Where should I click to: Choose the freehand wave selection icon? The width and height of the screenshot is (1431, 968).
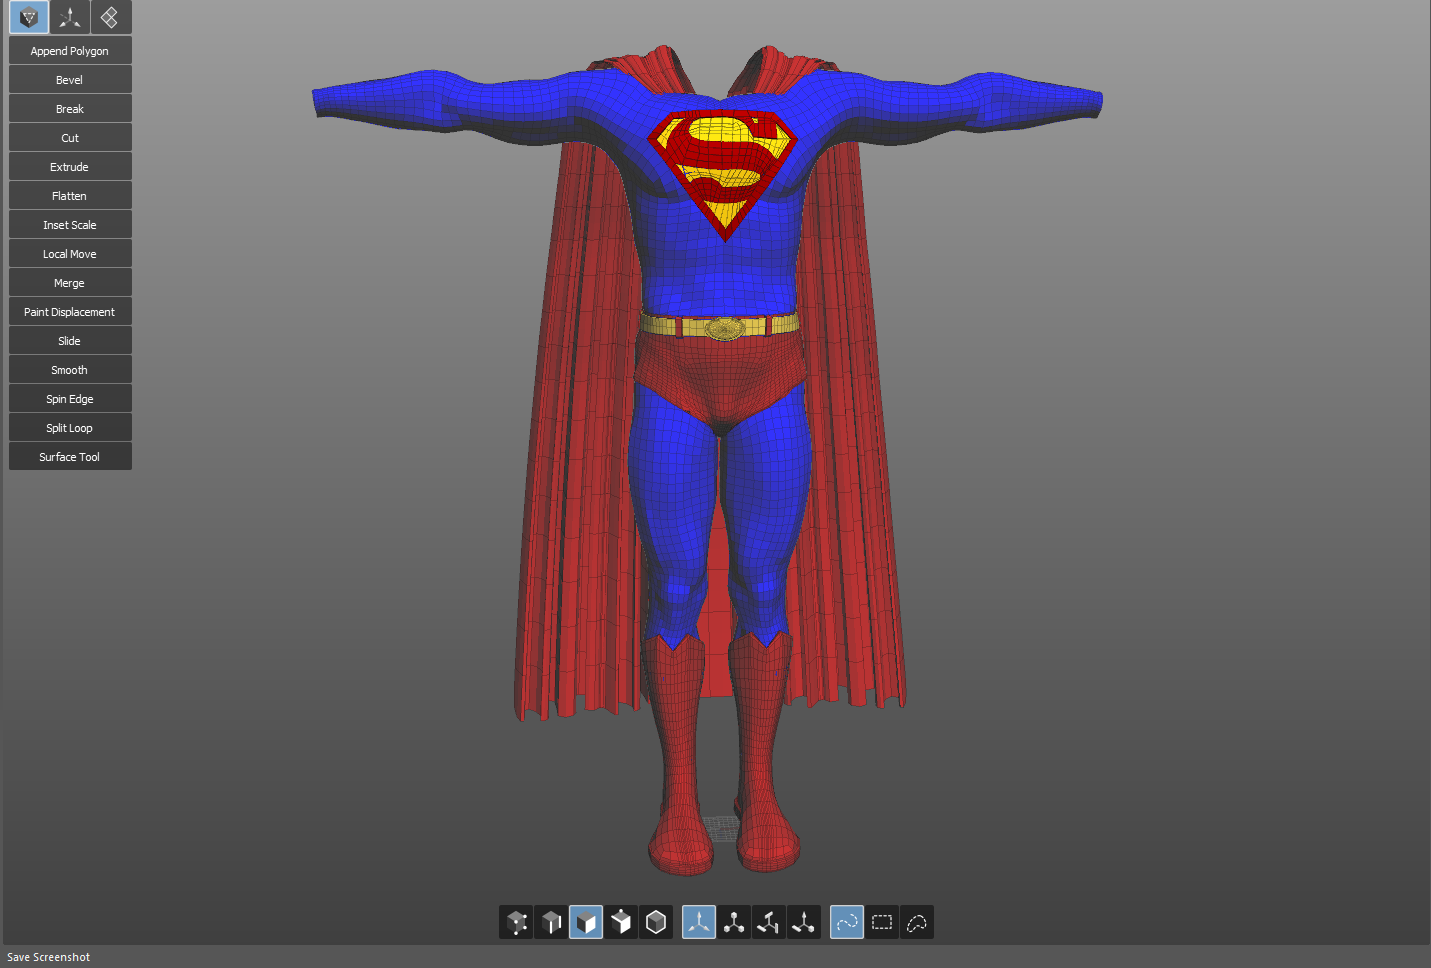[x=847, y=922]
